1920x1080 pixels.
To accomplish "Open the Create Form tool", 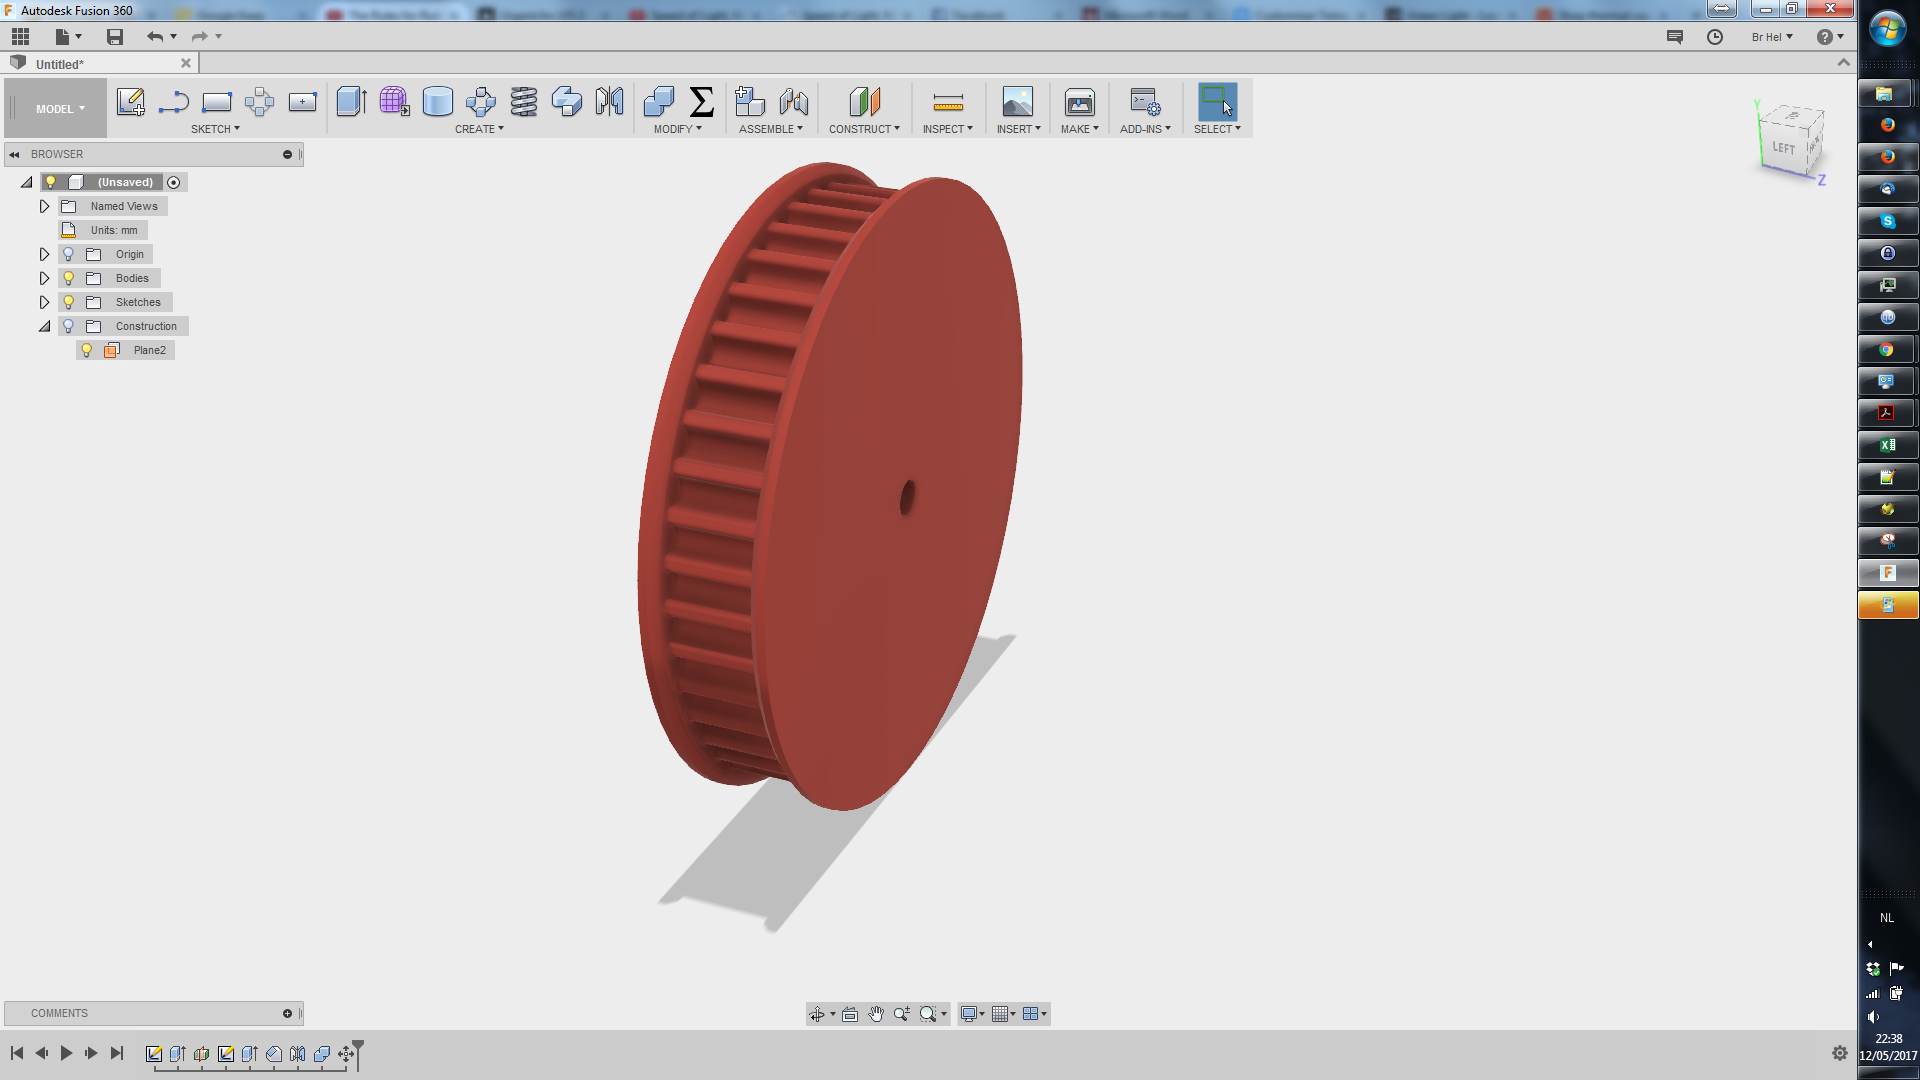I will click(x=394, y=101).
